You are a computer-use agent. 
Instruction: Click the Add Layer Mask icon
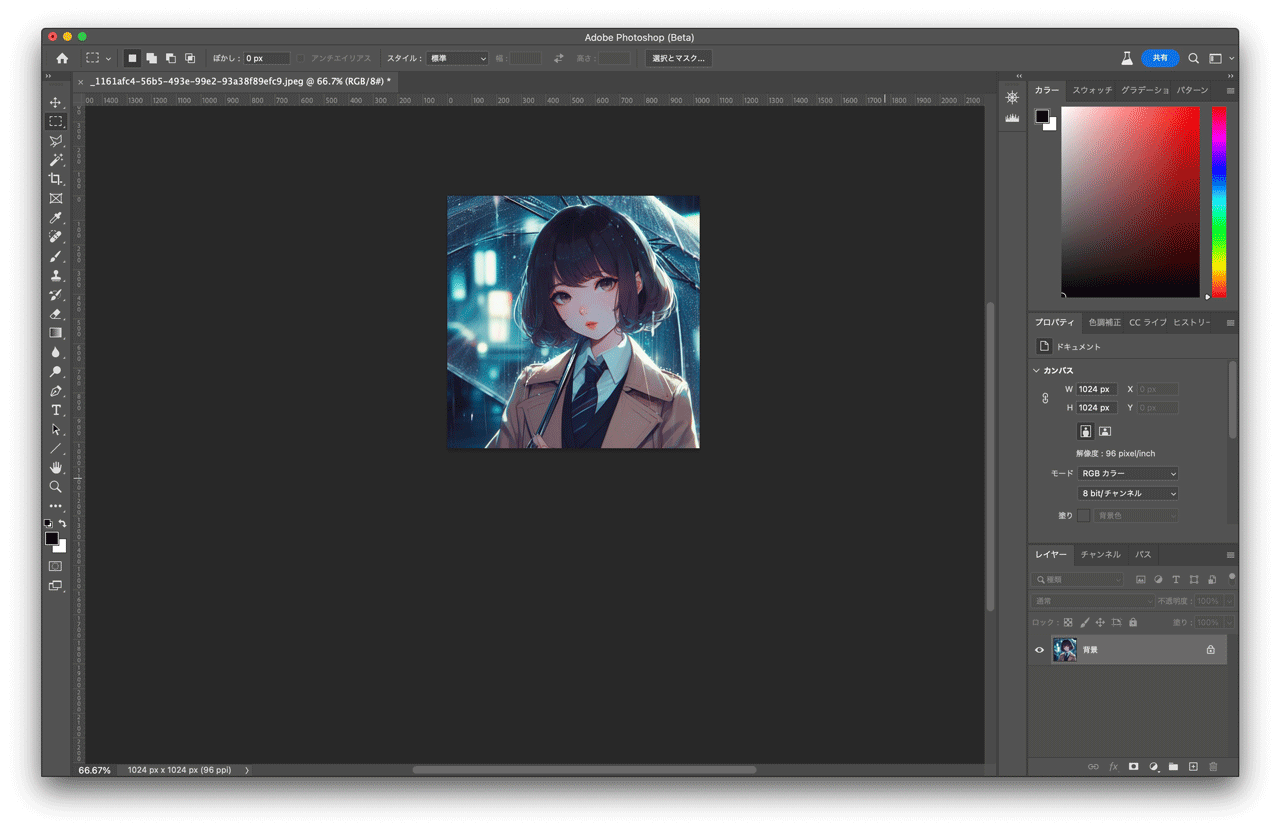pos(1133,766)
